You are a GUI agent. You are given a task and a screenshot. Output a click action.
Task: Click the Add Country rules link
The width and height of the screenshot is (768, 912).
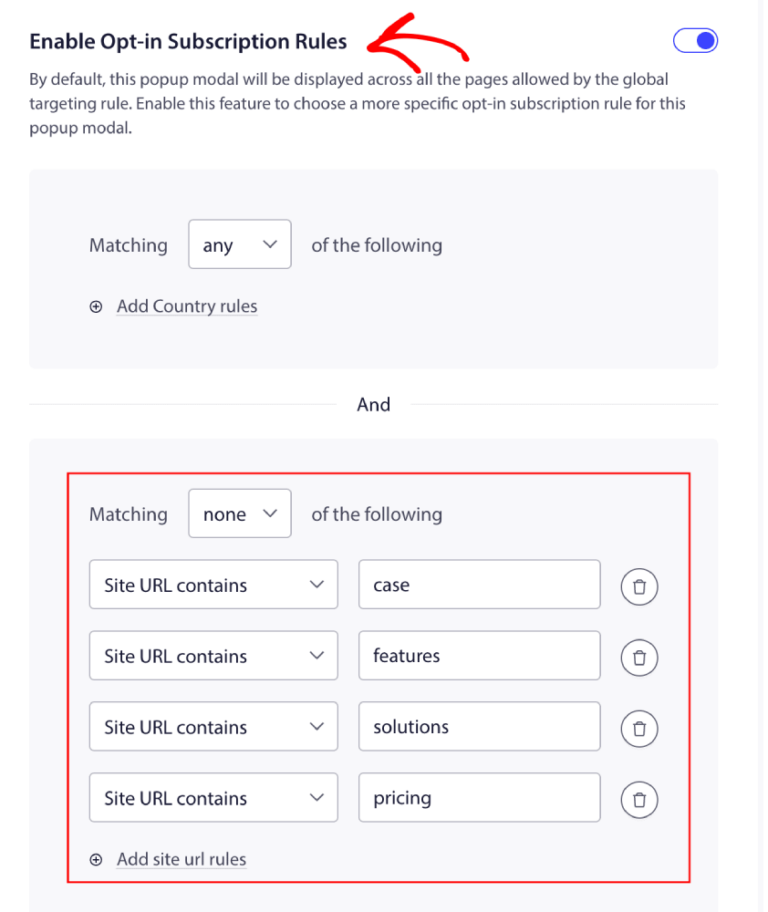coord(186,306)
